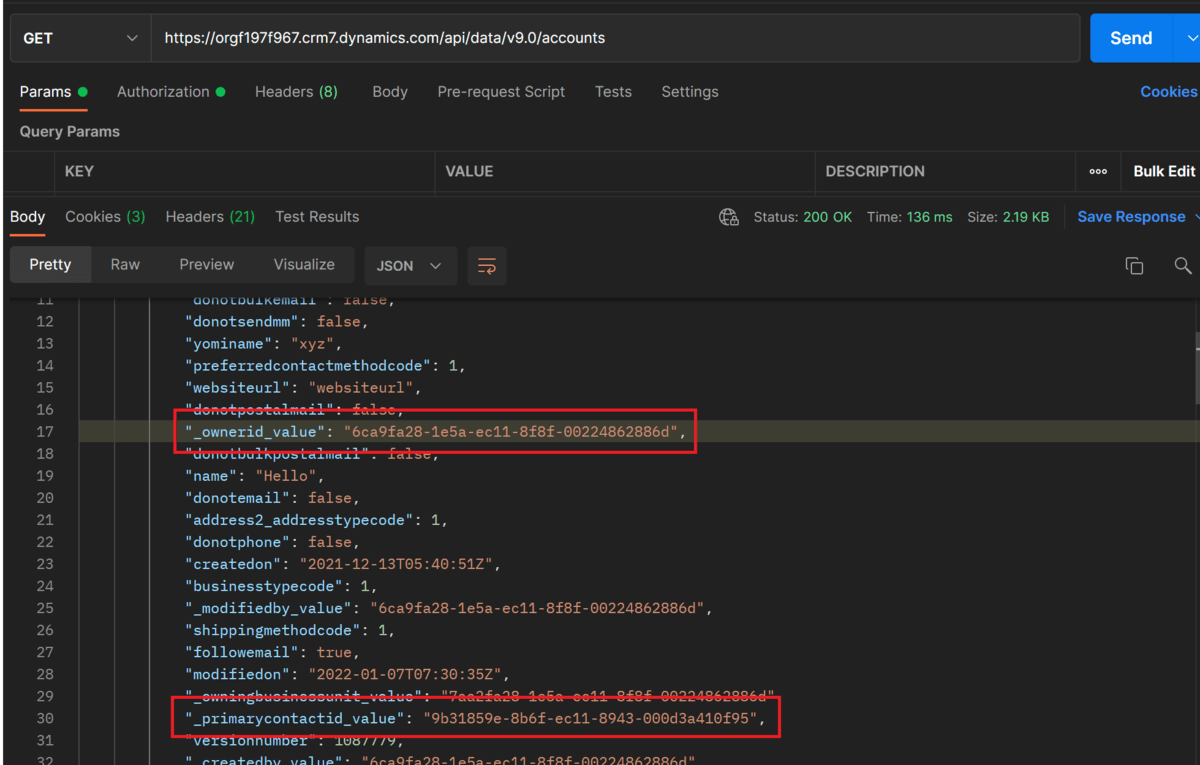Open the Headers (8) tab
This screenshot has height=765, width=1200.
296,91
